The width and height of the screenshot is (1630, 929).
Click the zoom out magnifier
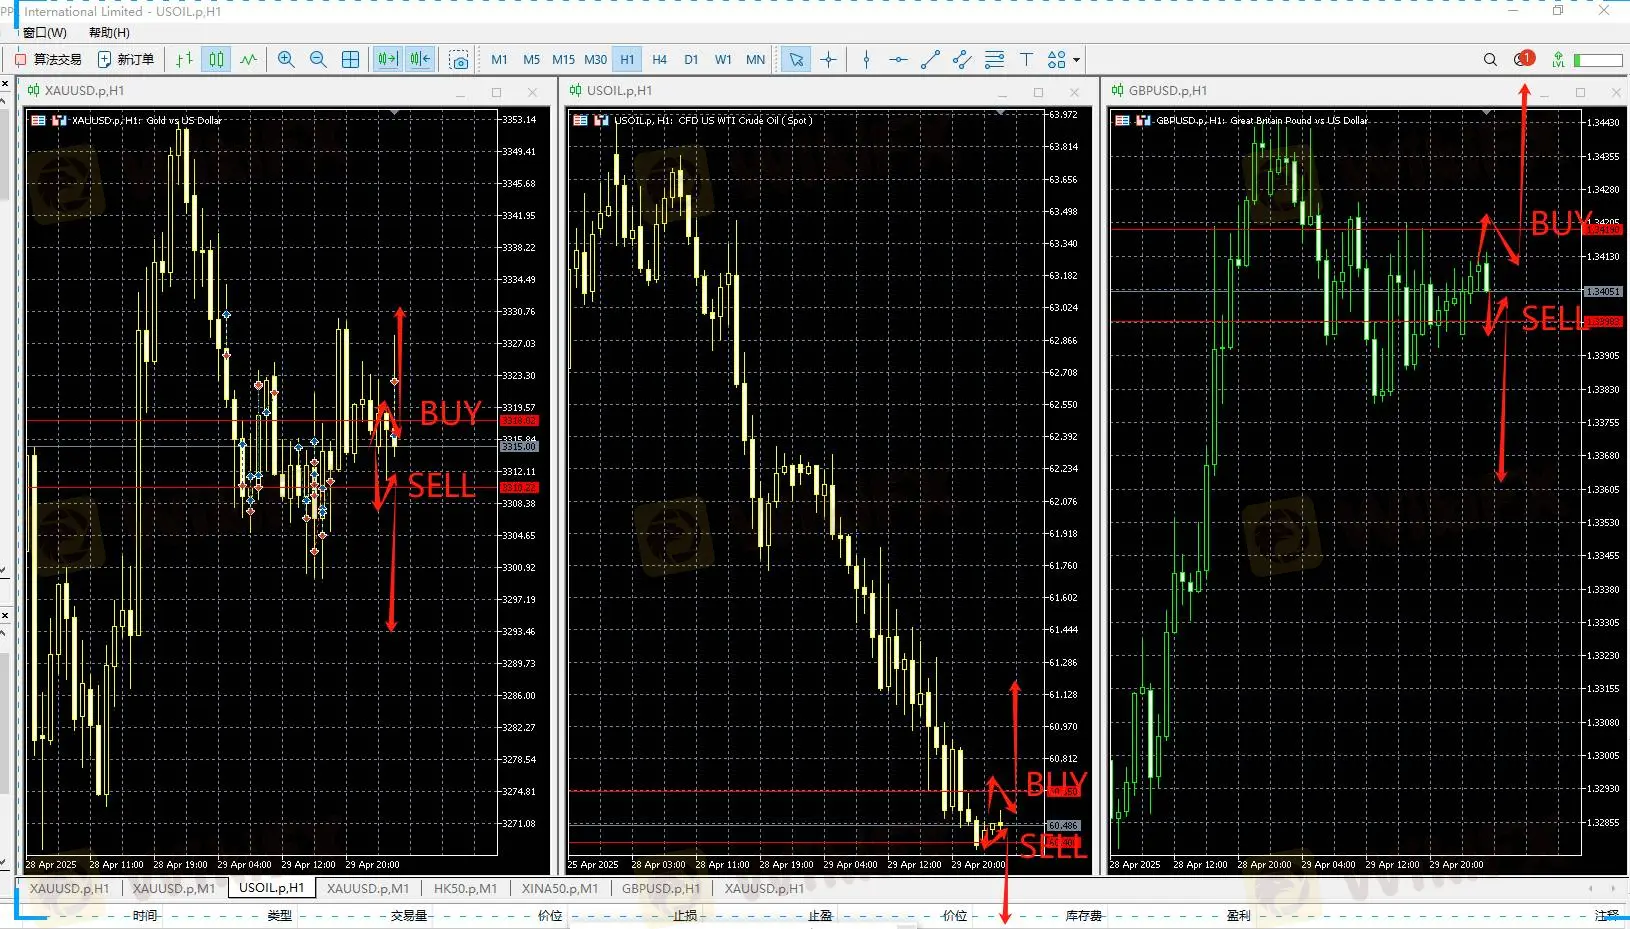[318, 60]
